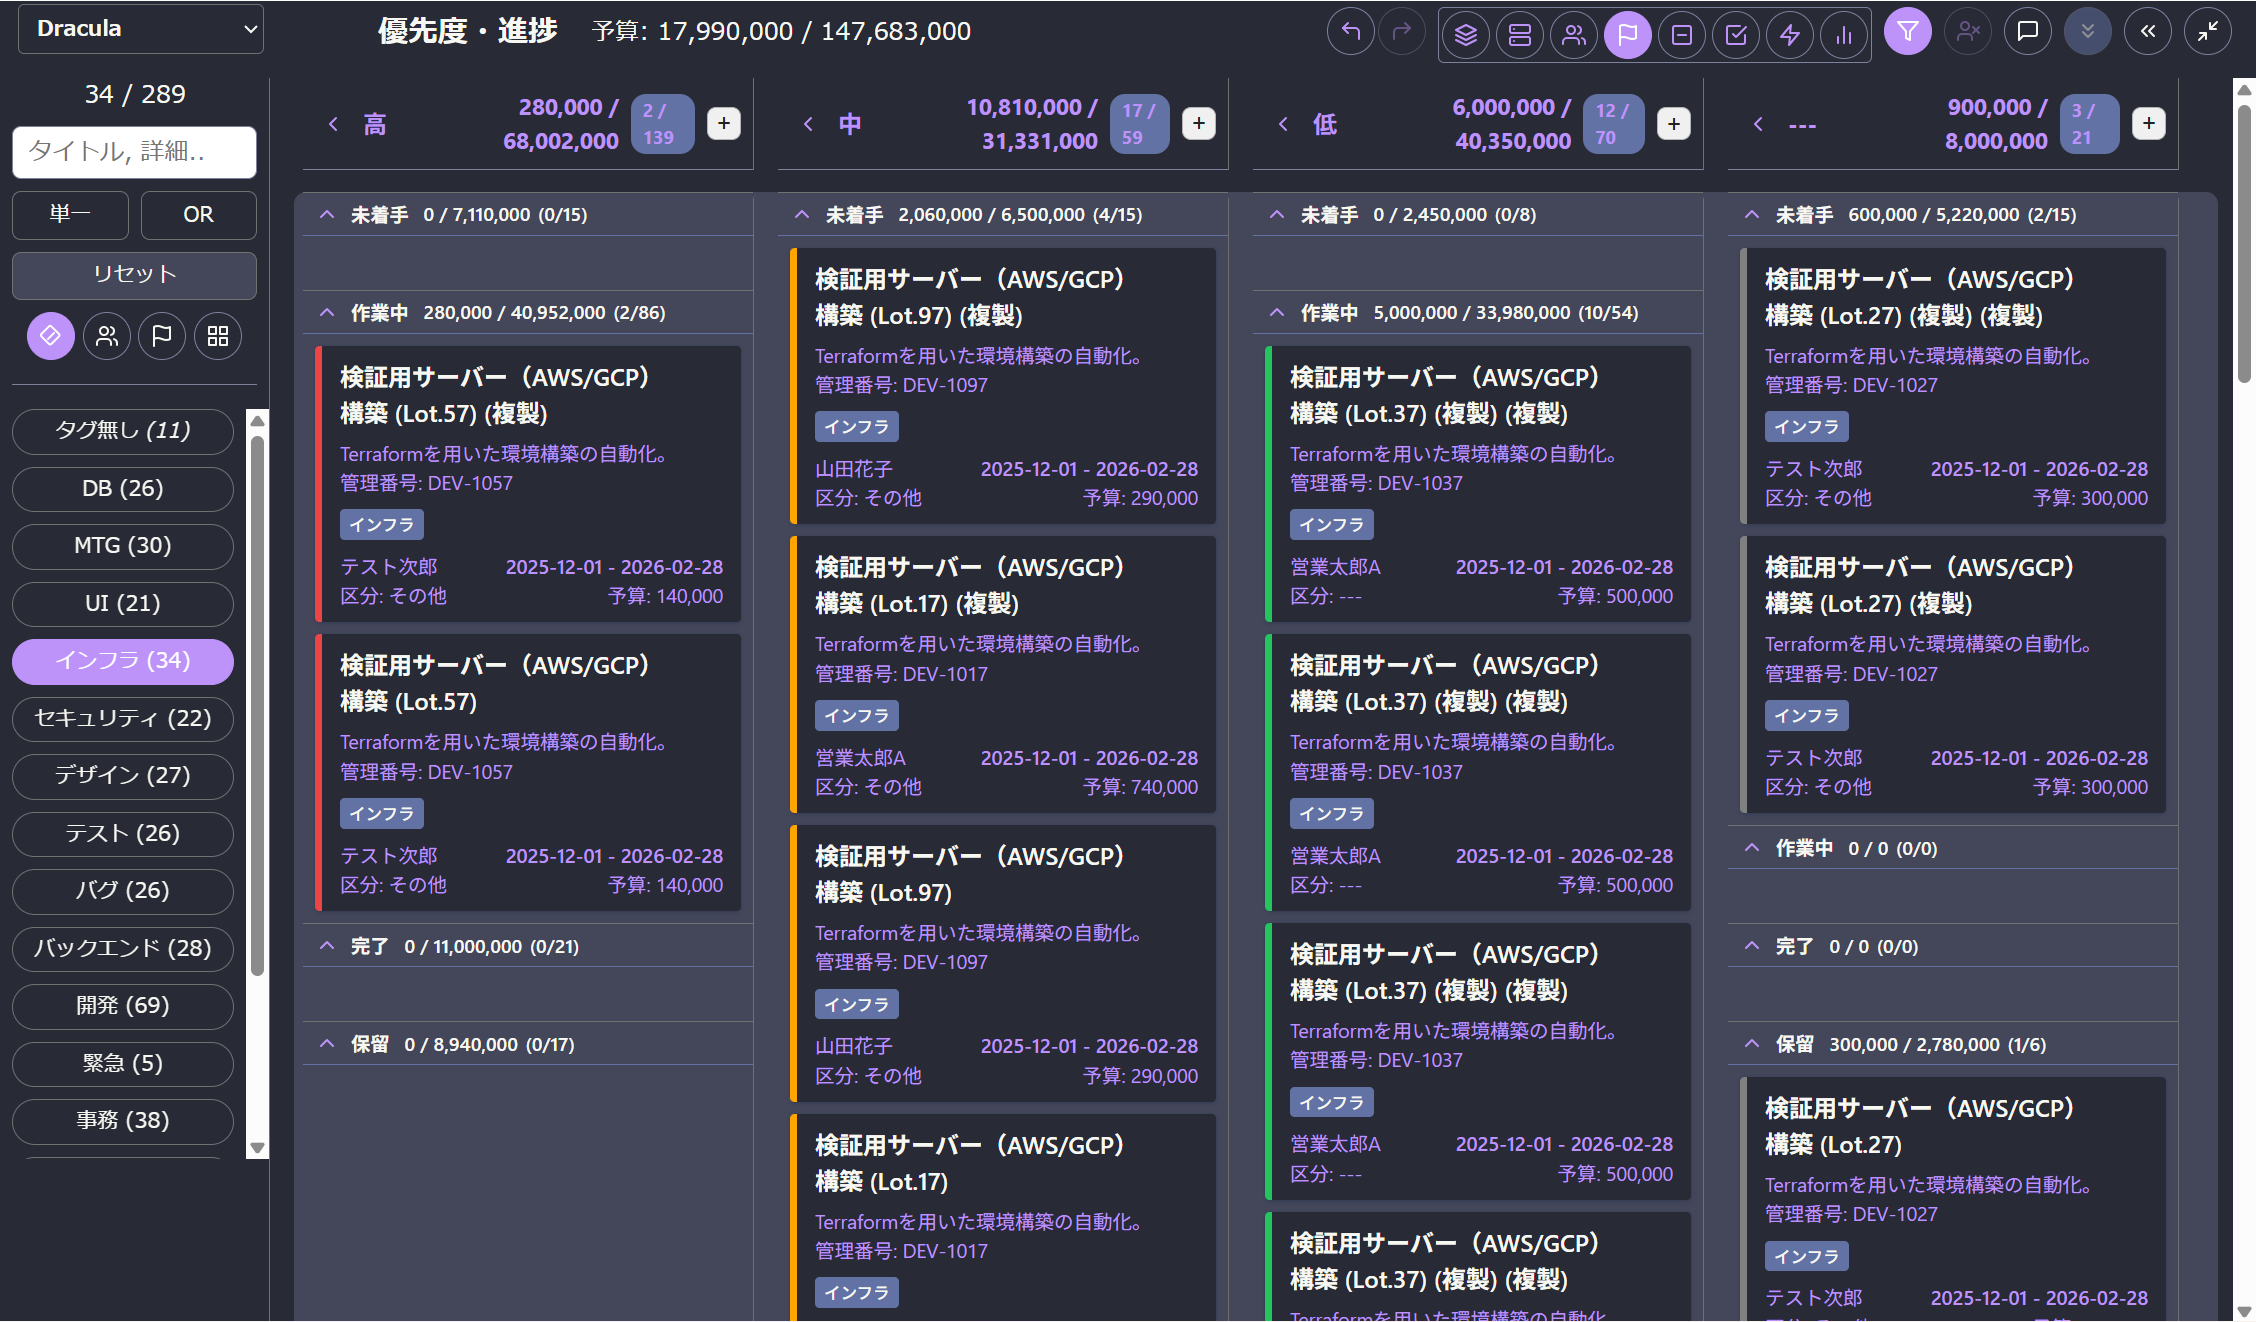Collapse the 保留 group in --- column
The width and height of the screenshot is (2256, 1322).
[x=1751, y=1044]
